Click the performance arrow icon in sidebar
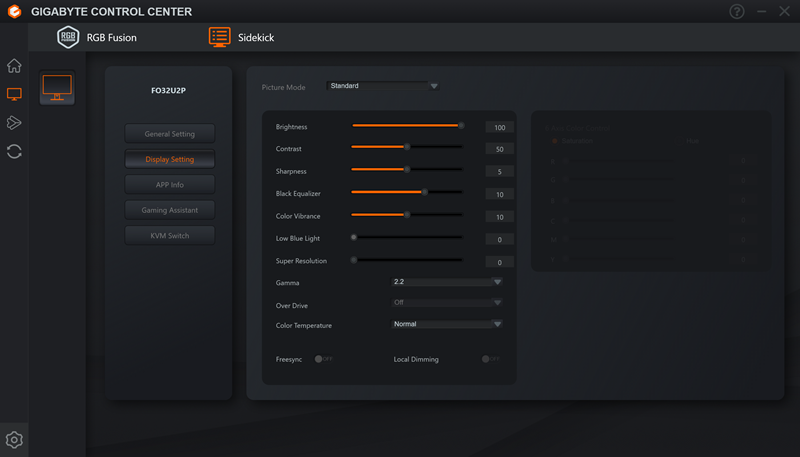This screenshot has width=800, height=457. point(14,123)
